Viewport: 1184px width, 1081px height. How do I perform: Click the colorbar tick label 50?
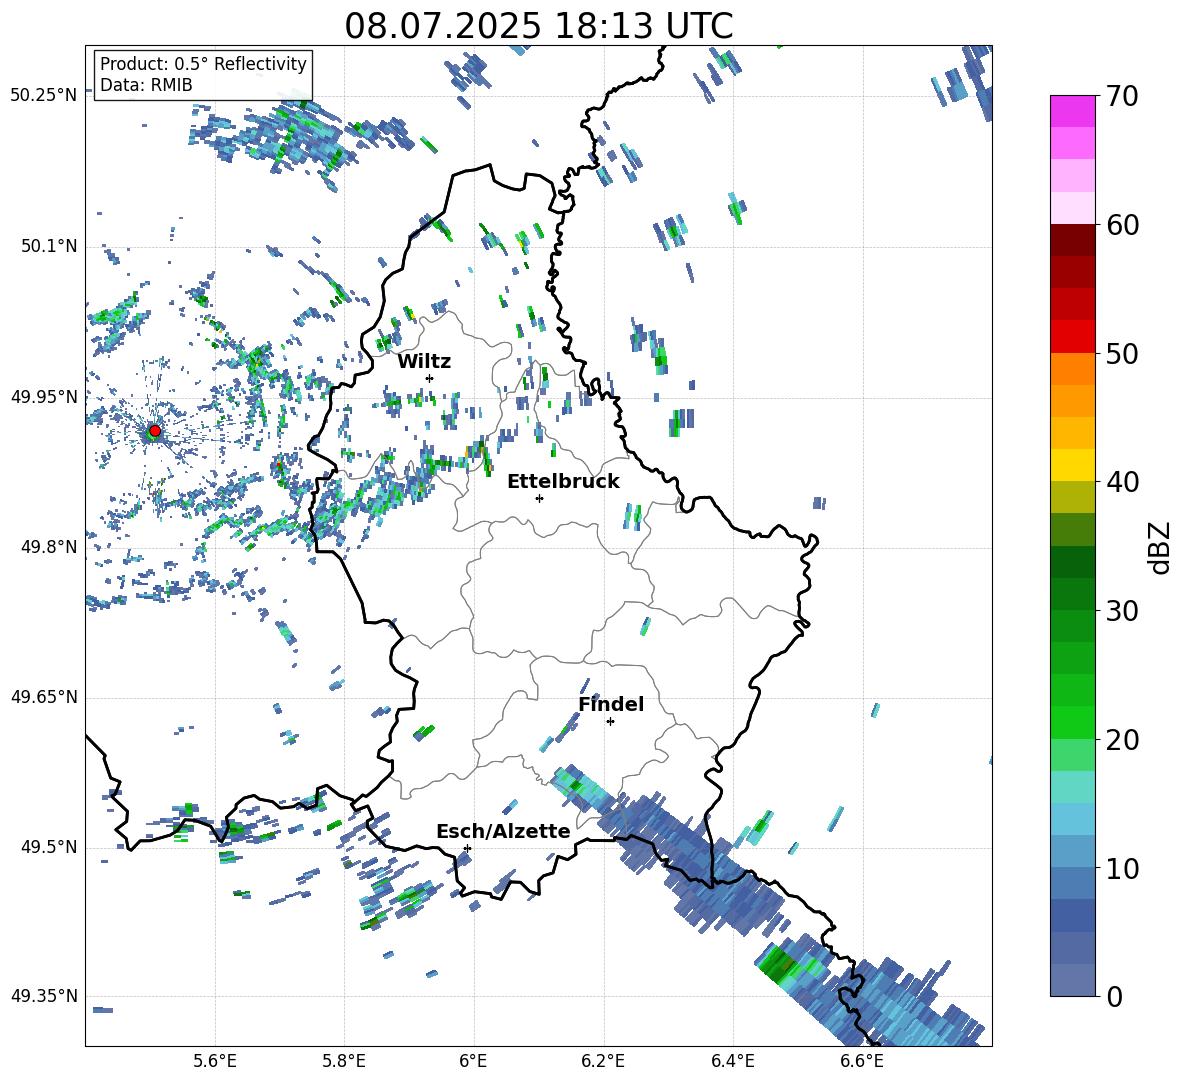click(x=1122, y=354)
